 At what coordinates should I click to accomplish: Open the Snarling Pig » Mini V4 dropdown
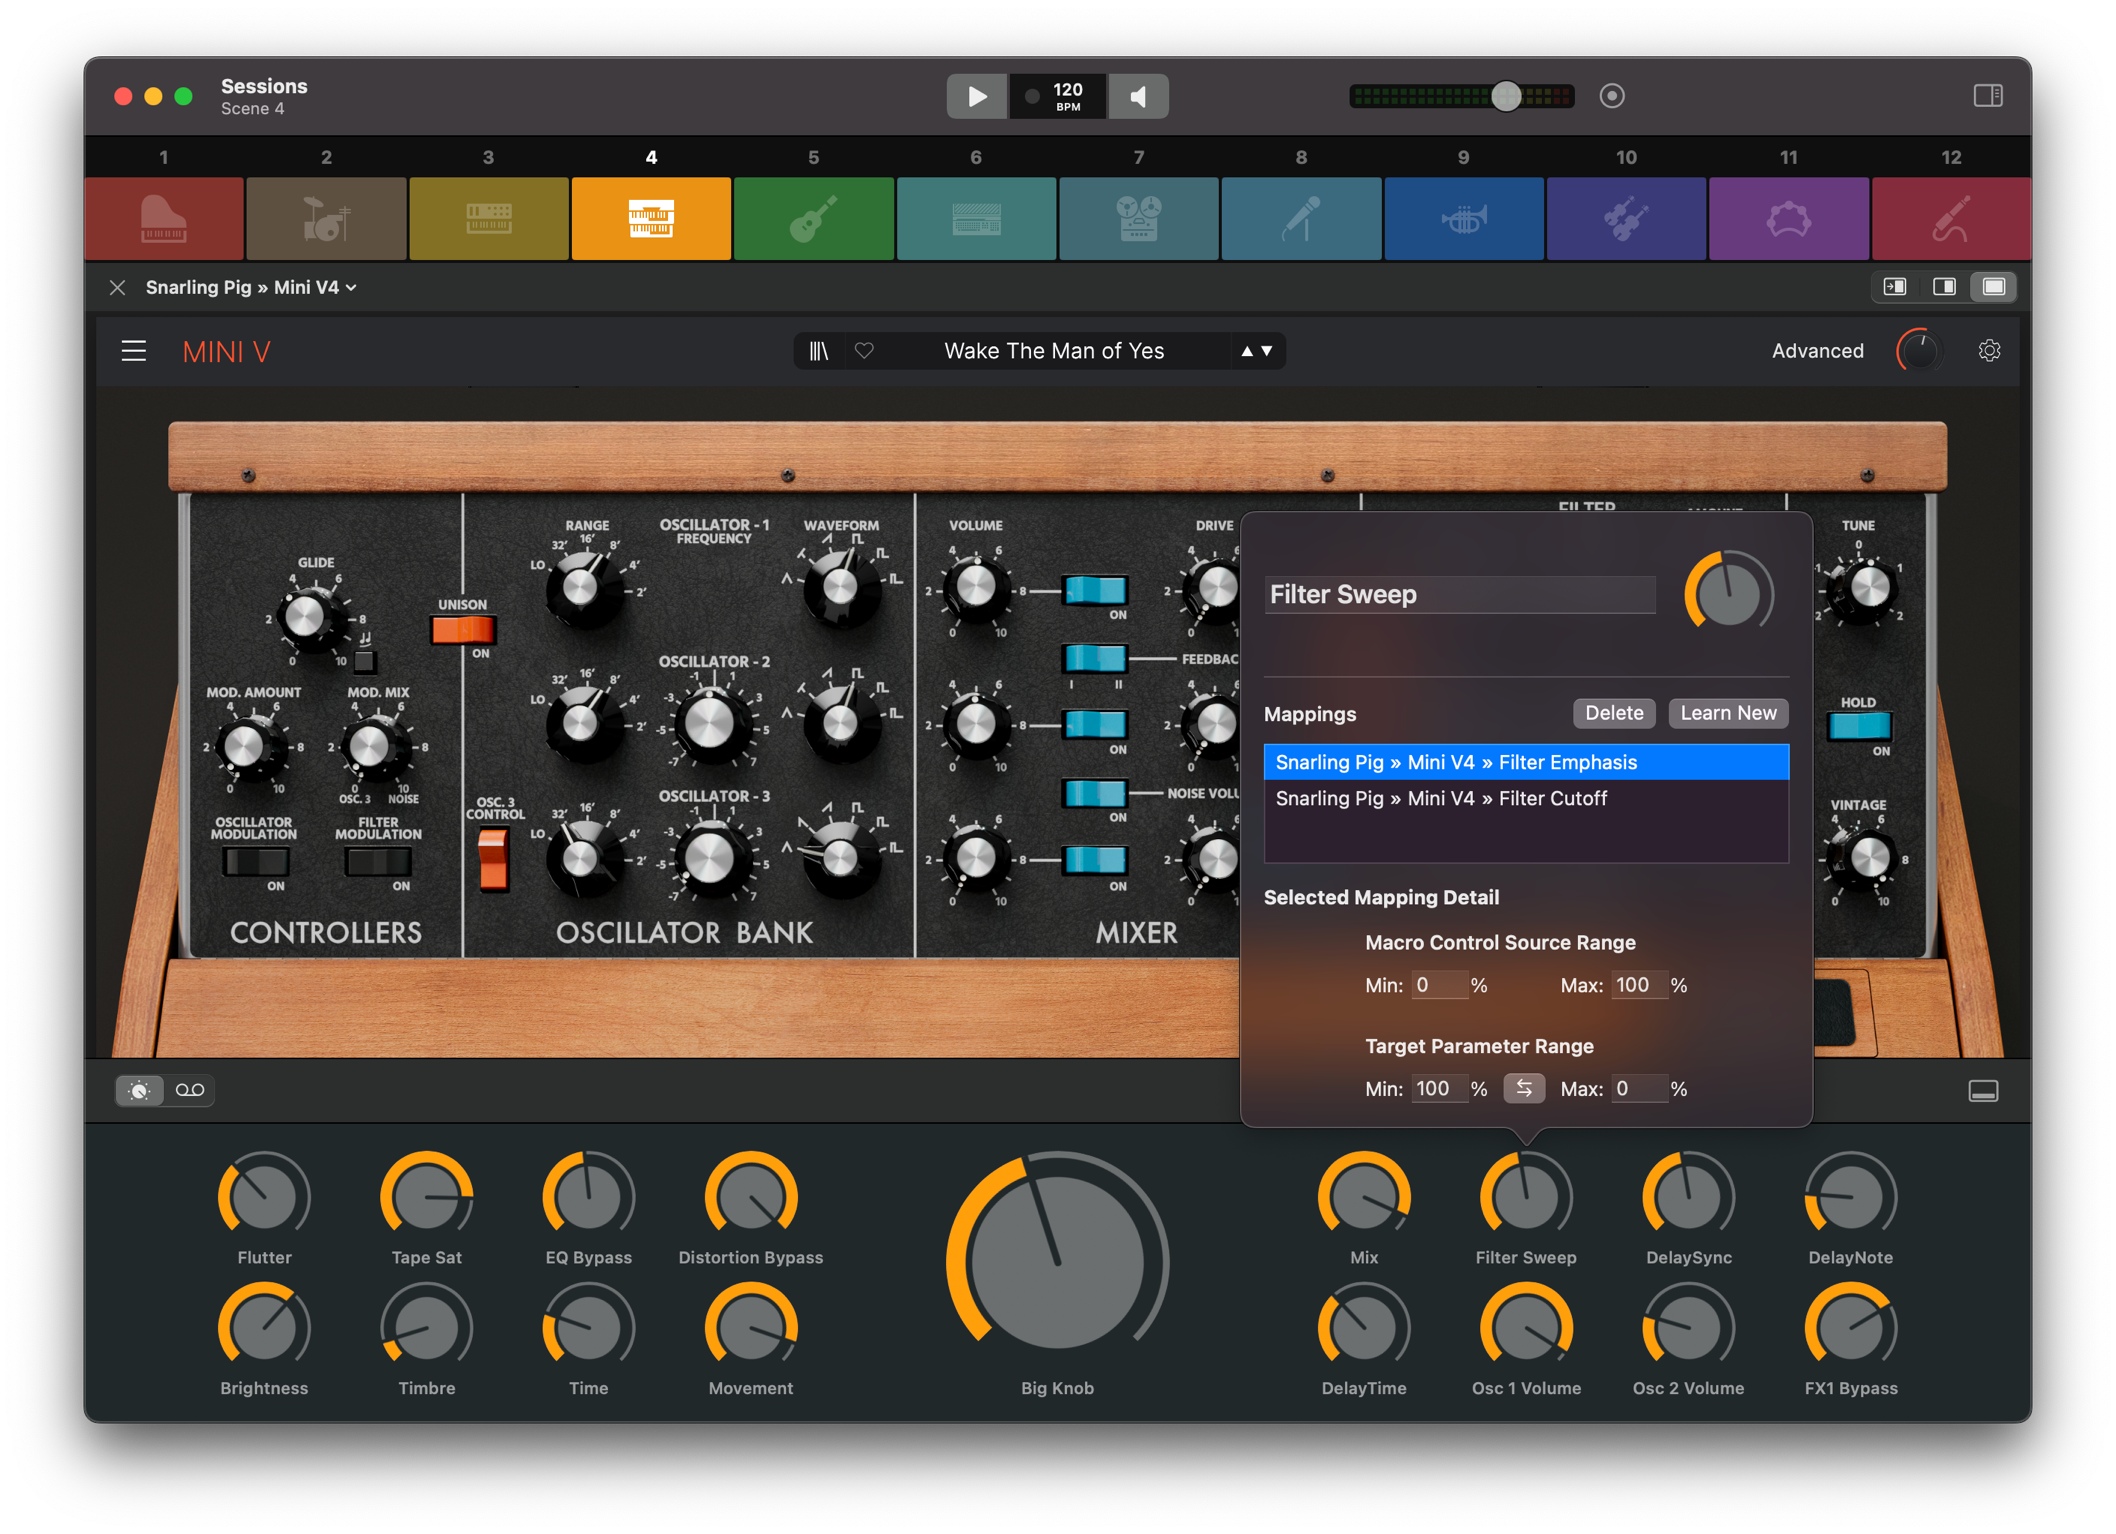click(x=251, y=288)
